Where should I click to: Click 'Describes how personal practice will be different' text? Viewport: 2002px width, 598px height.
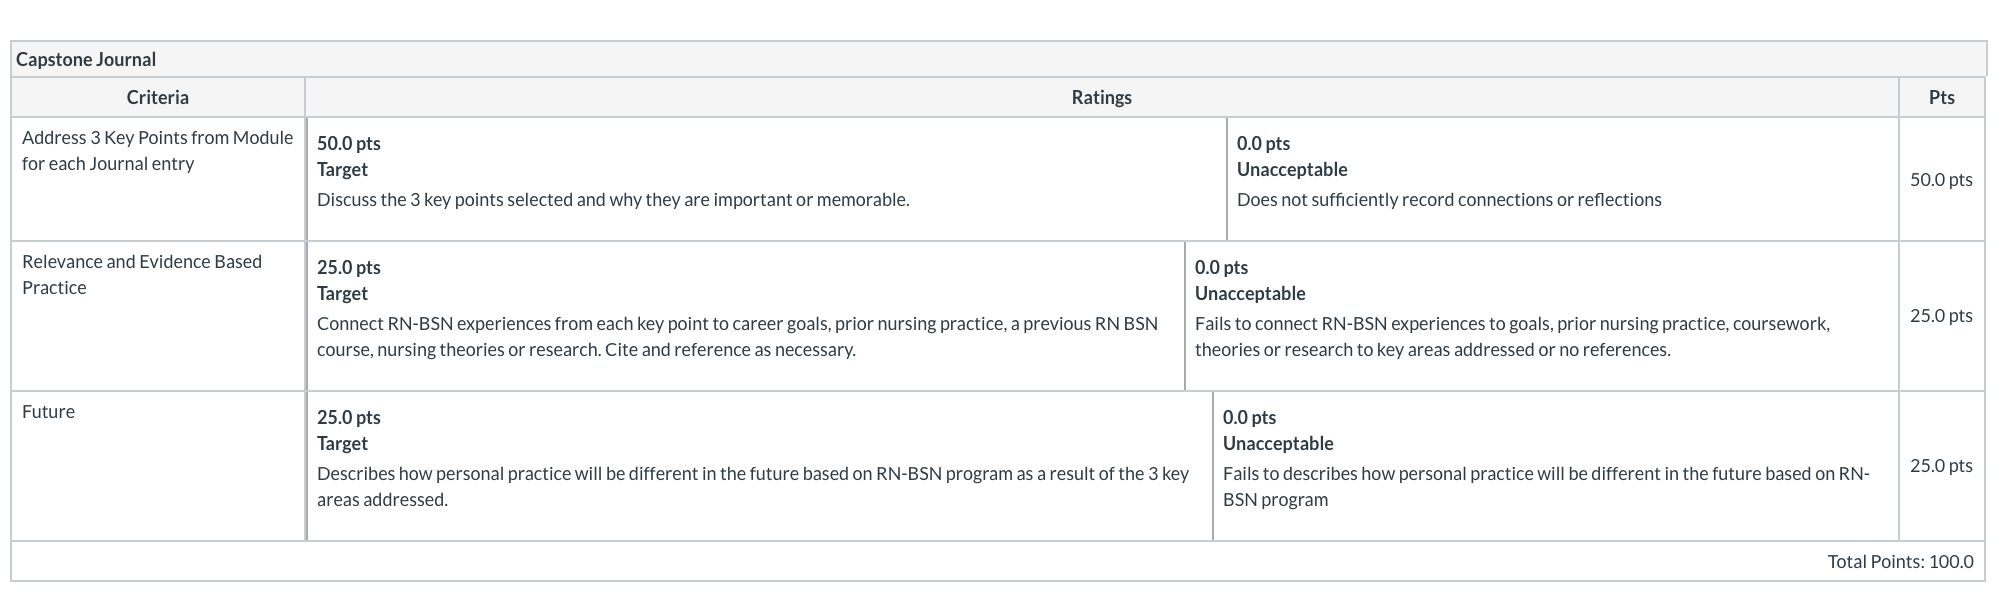click(753, 486)
